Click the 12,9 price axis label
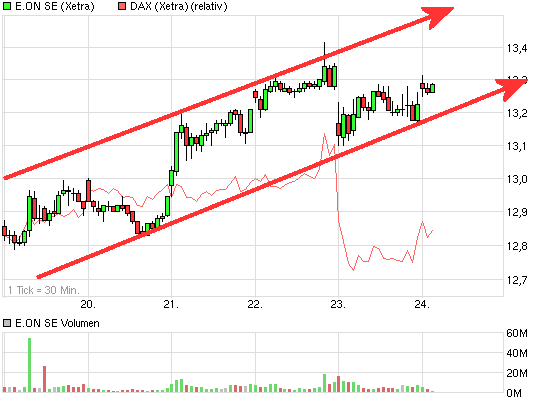The width and height of the screenshot is (545, 401). click(x=517, y=212)
